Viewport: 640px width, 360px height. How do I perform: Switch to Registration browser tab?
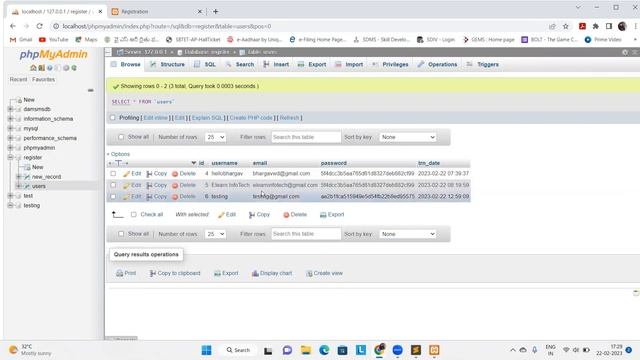(x=157, y=11)
